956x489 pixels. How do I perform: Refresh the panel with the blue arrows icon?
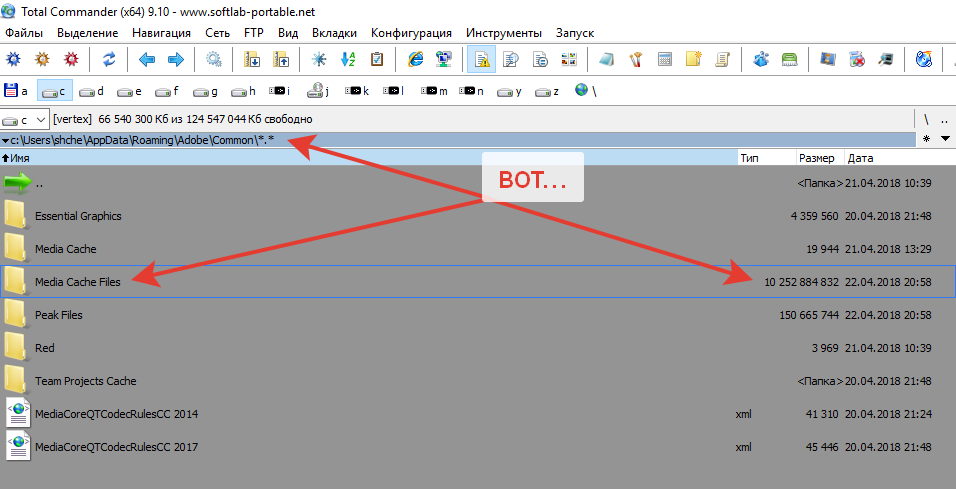click(109, 59)
